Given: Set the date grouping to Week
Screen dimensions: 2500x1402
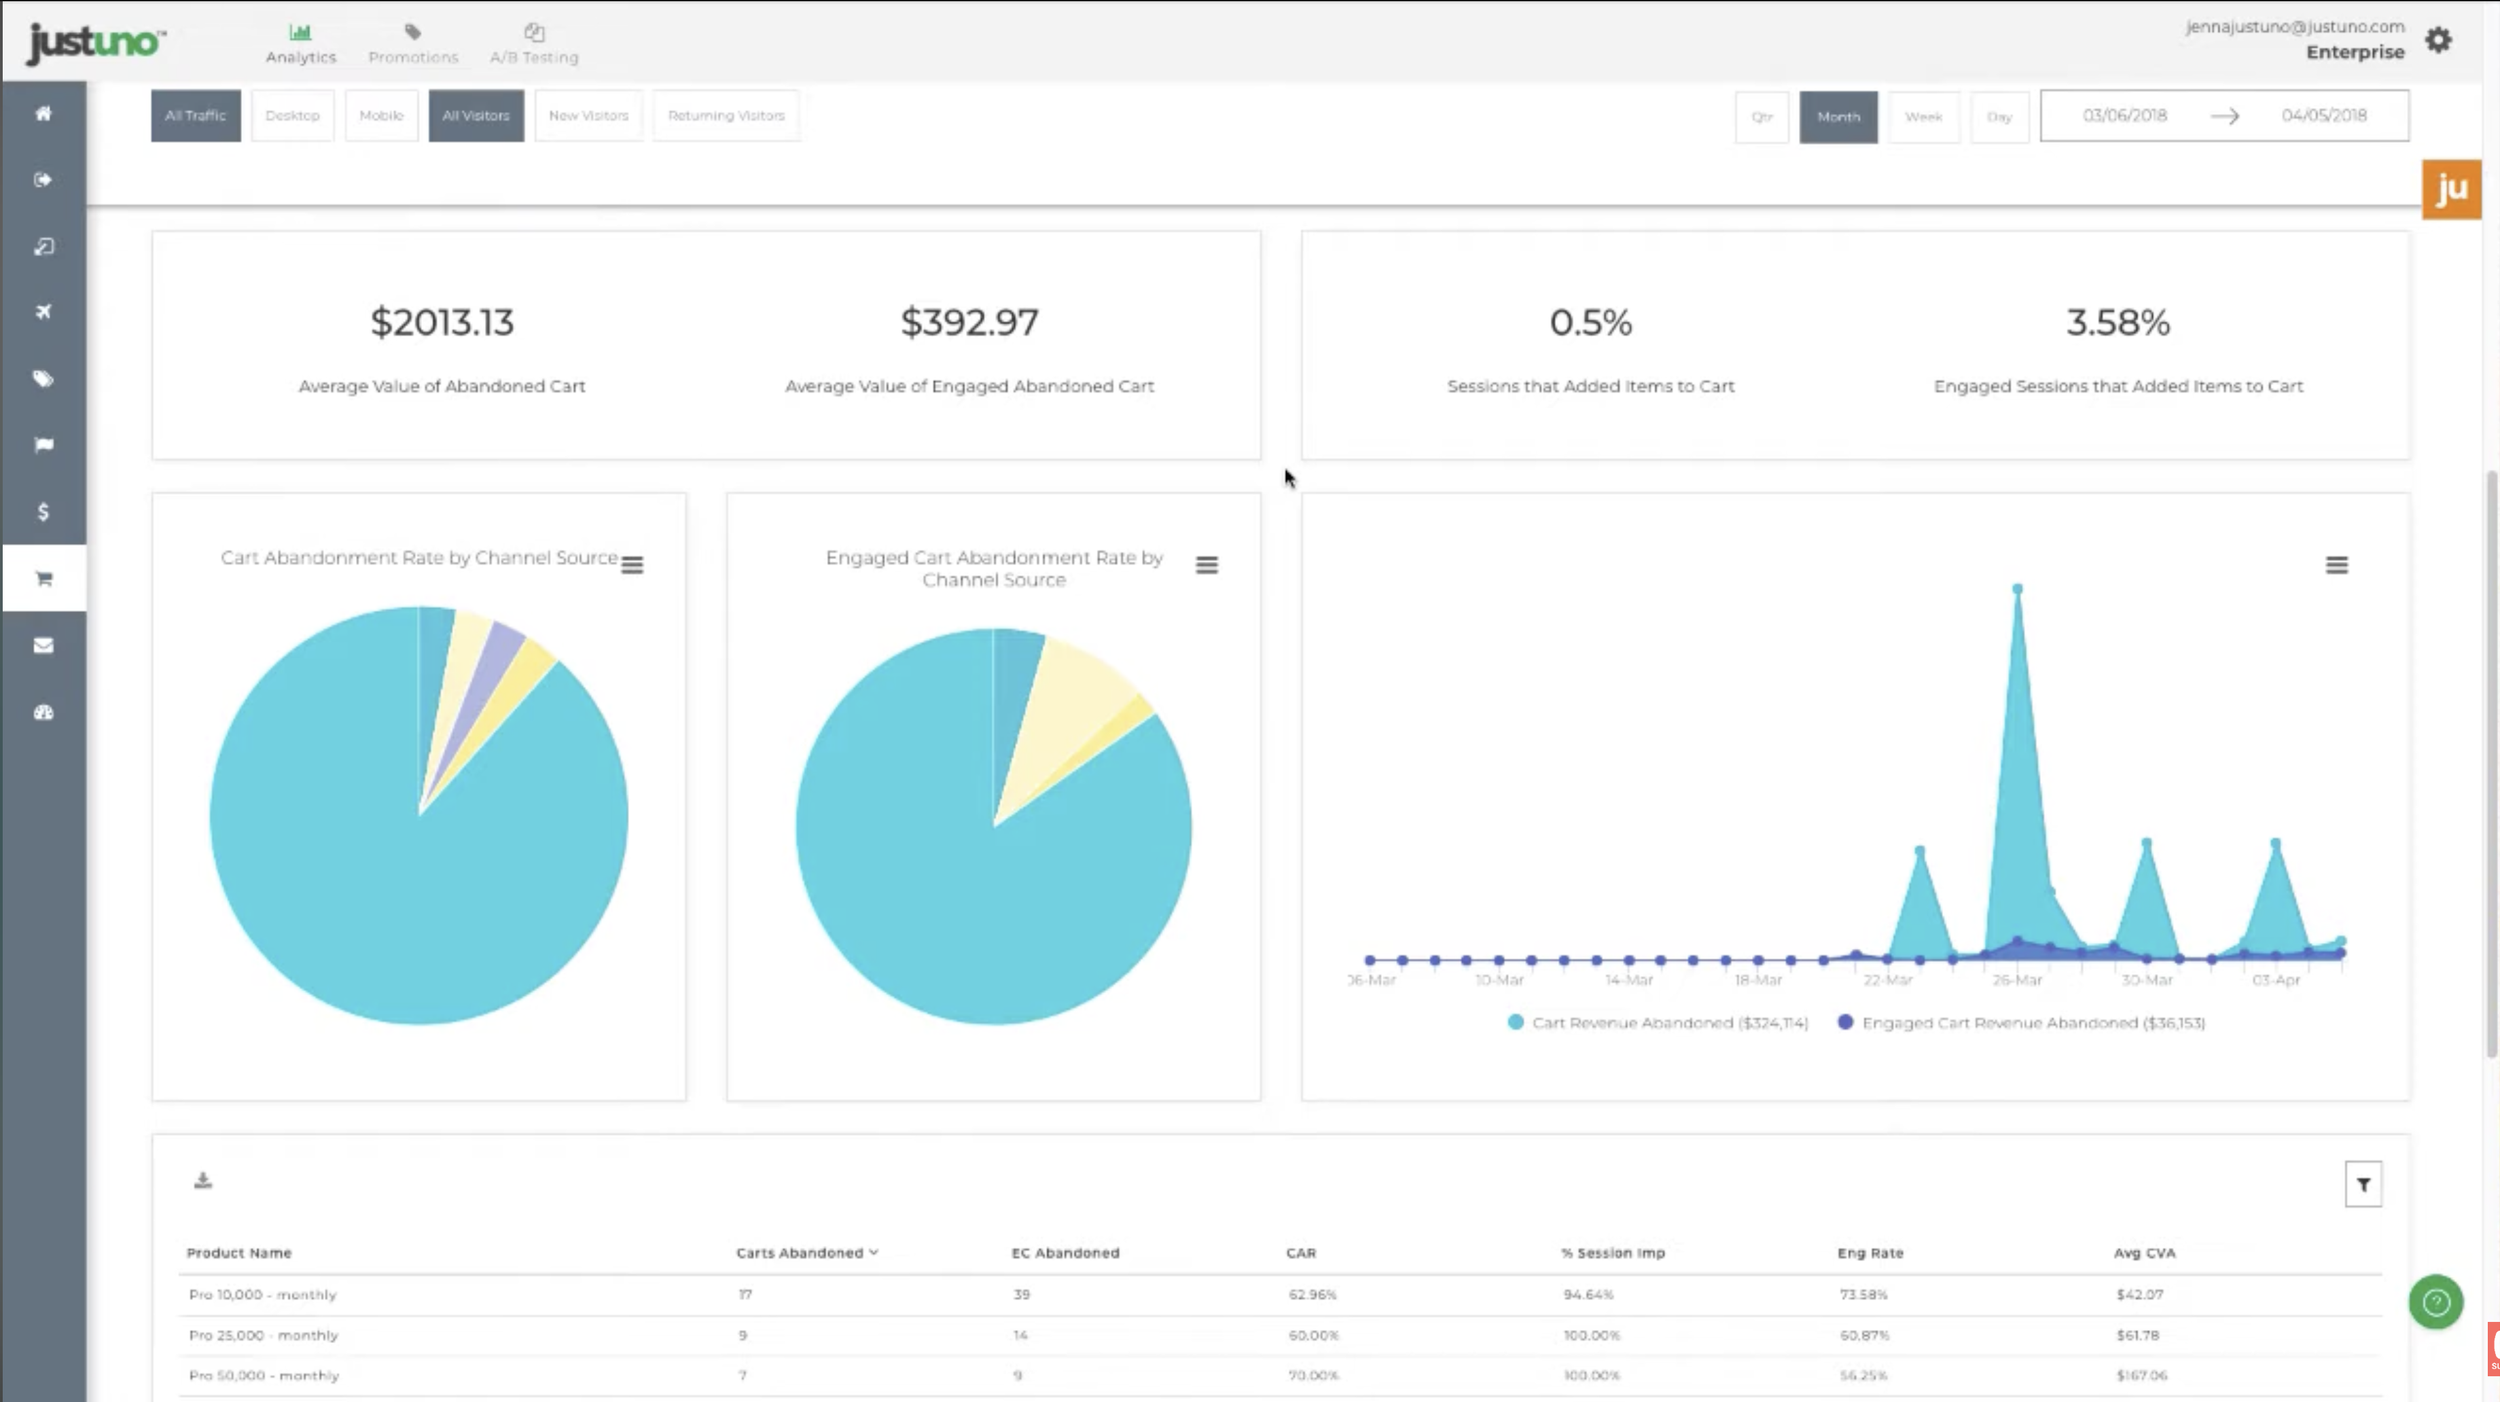Looking at the screenshot, I should point(1923,117).
